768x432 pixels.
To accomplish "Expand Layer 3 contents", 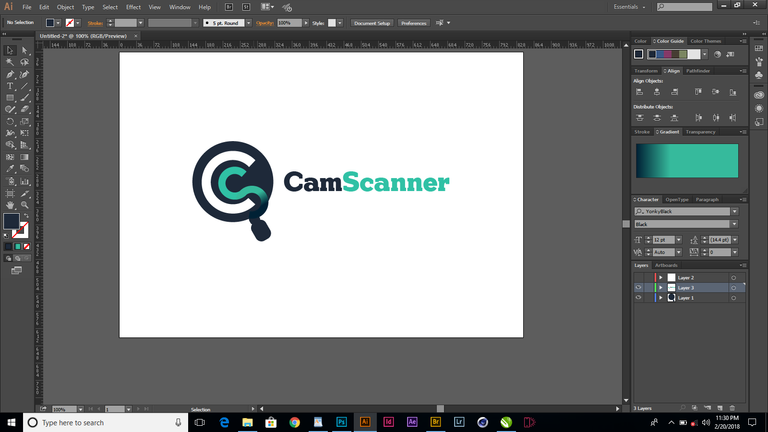I will 661,288.
